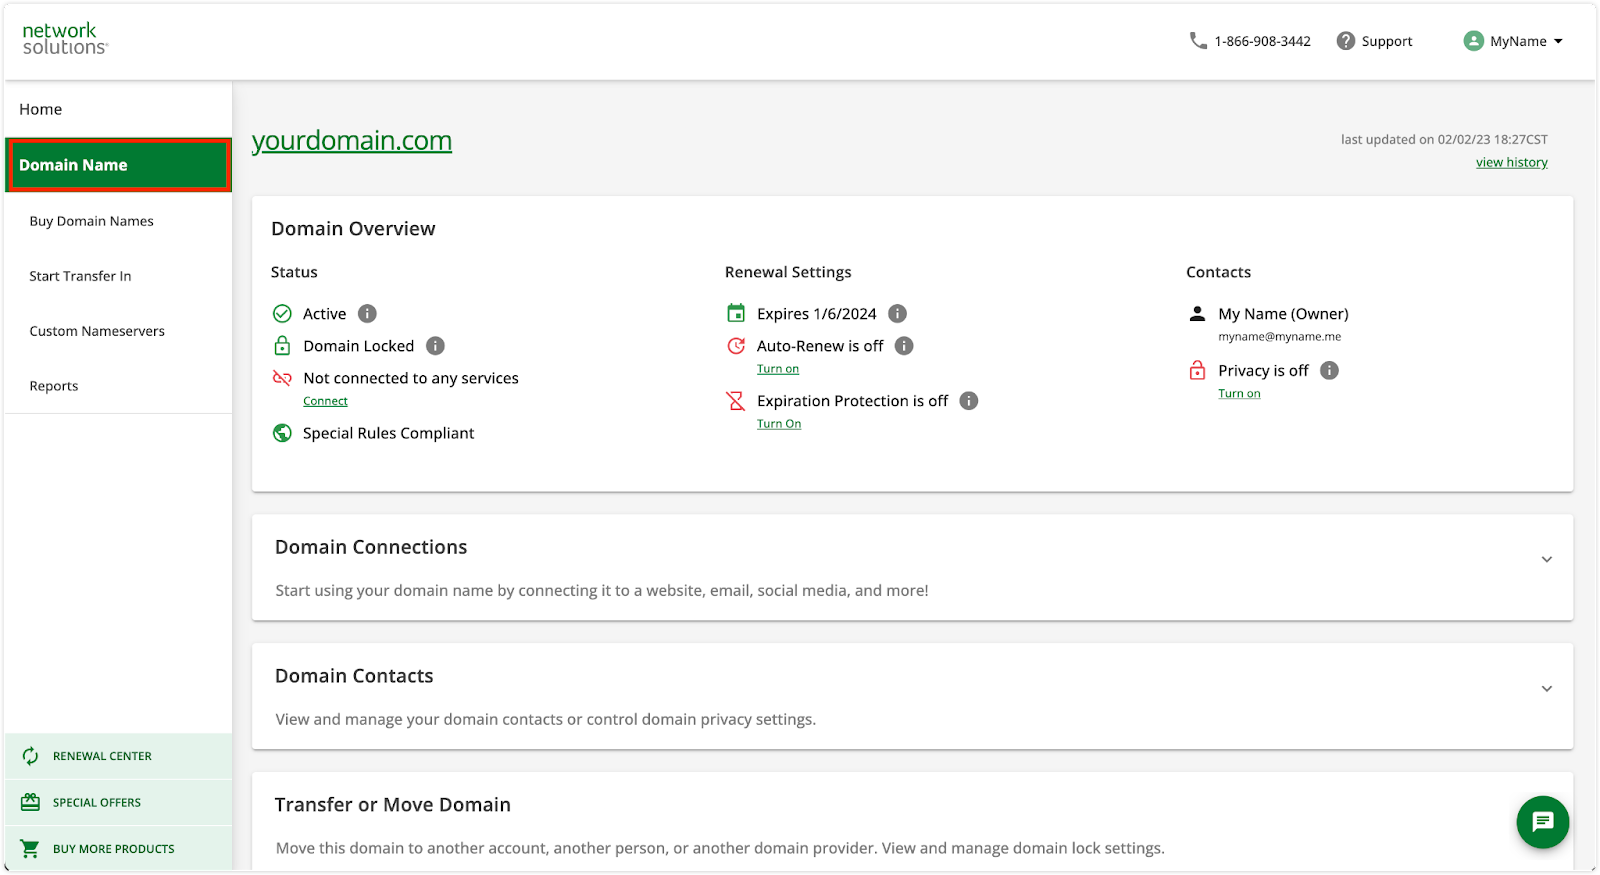Image resolution: width=1600 pixels, height=875 pixels.
Task: Click the Transfer or Move Domain heading
Action: [x=393, y=805]
